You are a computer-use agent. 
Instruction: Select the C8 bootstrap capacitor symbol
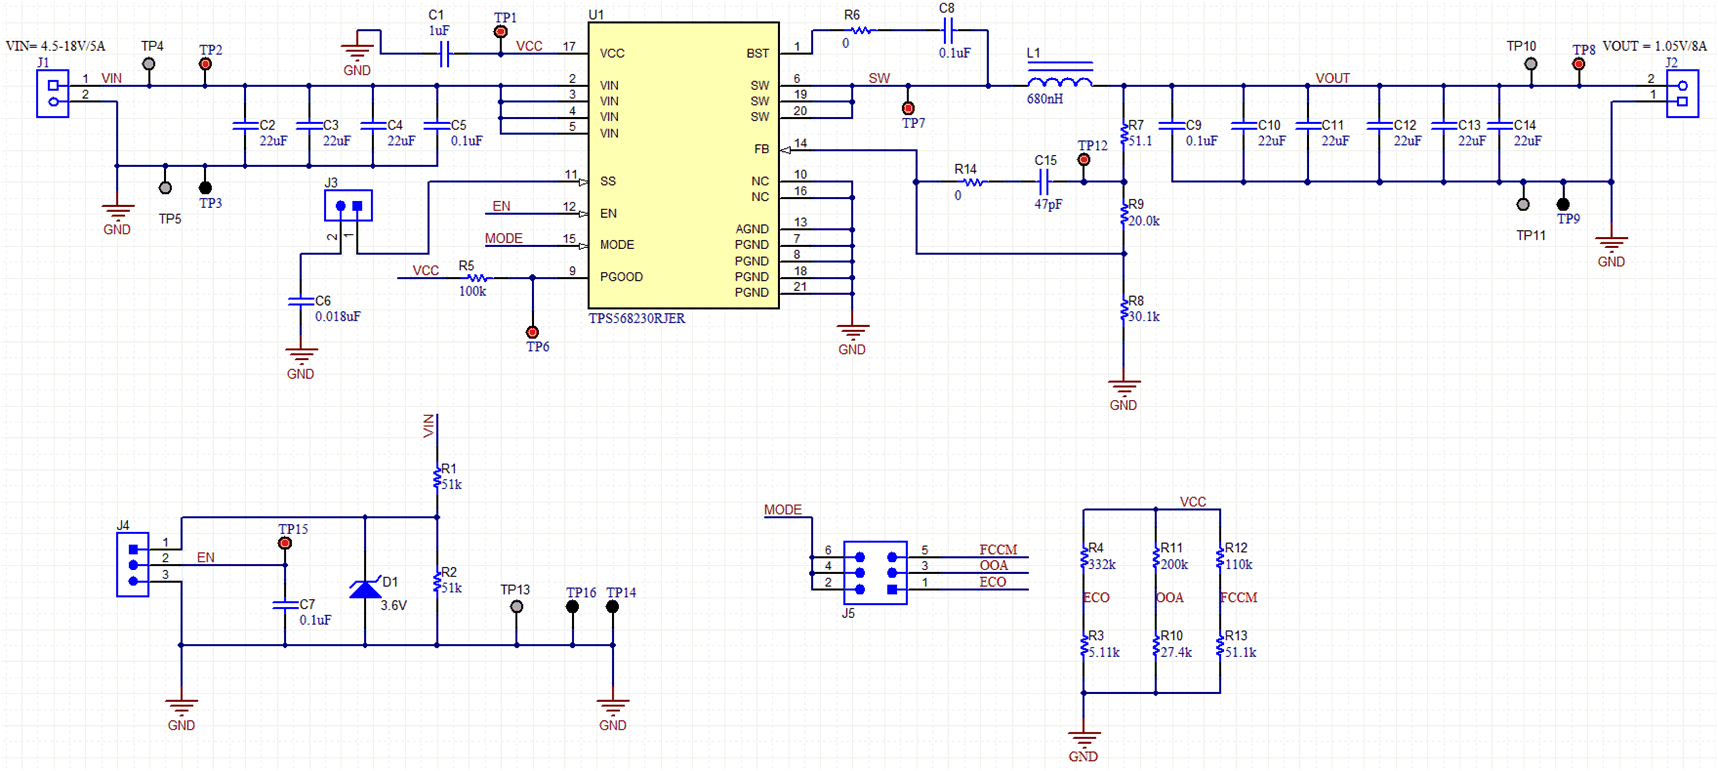point(948,30)
